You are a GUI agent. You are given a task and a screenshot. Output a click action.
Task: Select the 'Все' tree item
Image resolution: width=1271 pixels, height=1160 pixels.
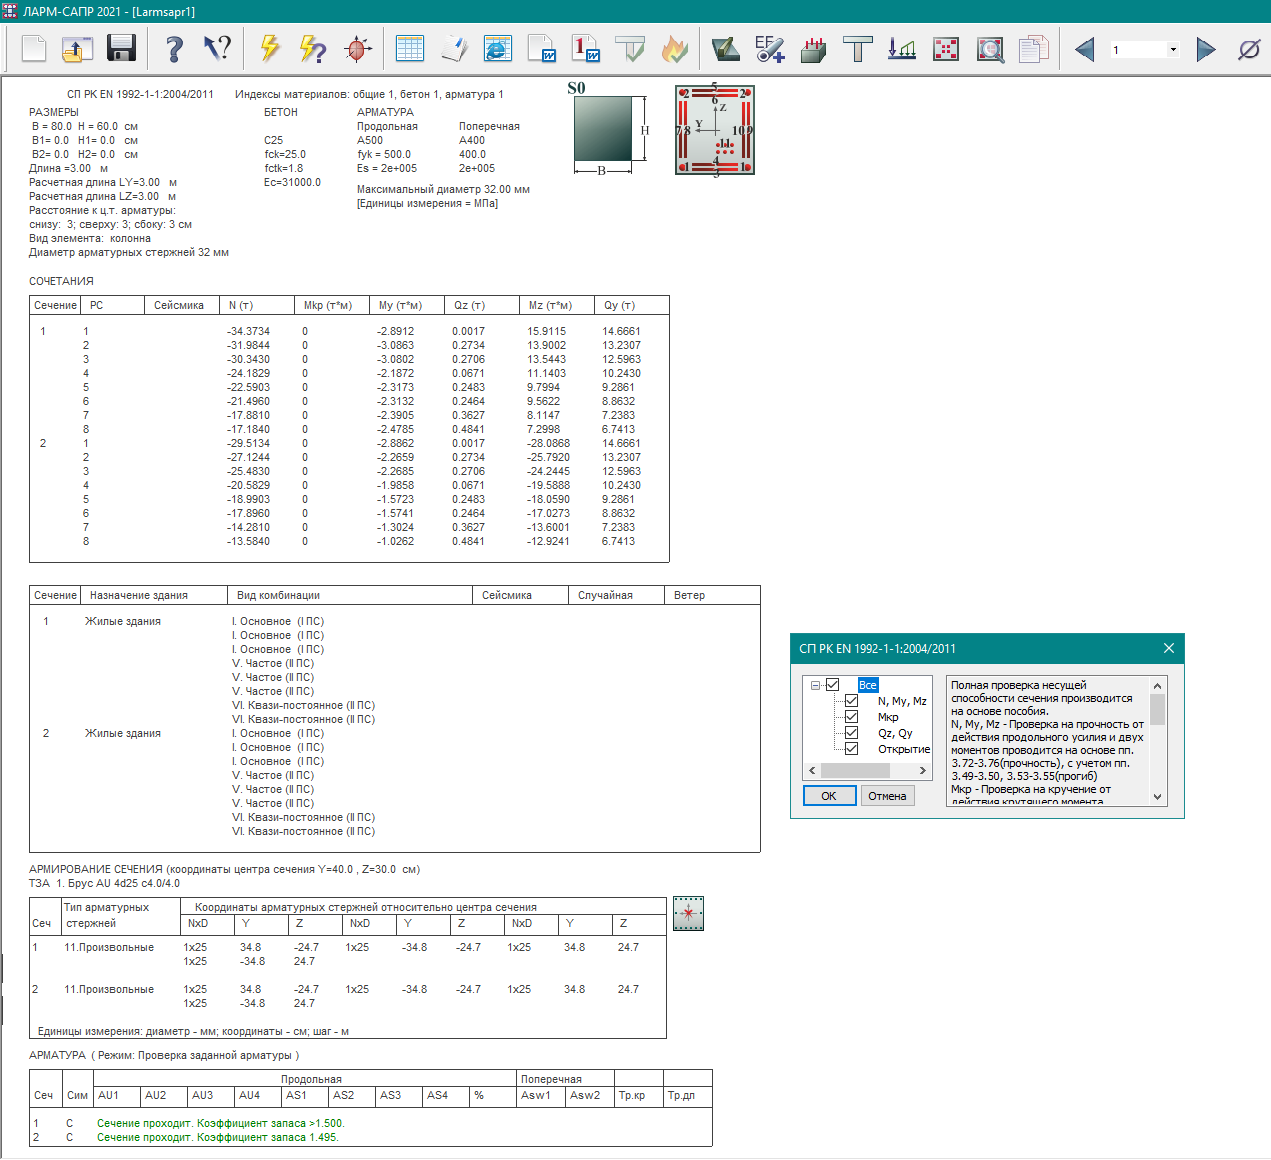point(867,685)
